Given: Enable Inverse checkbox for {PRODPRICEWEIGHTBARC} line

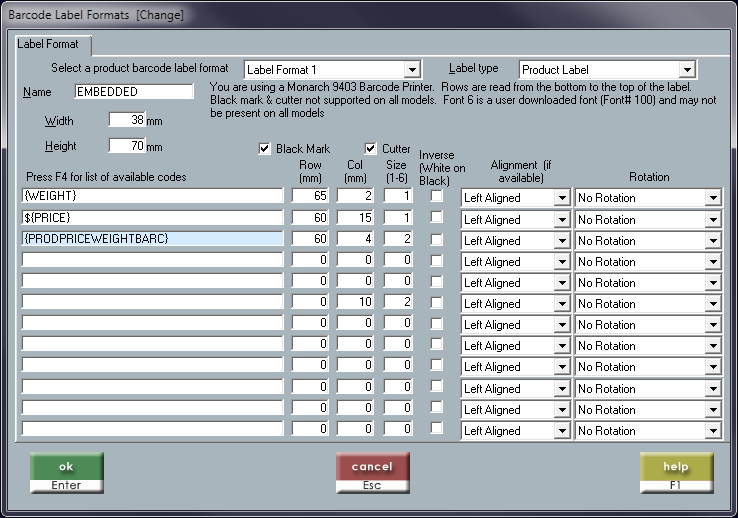Looking at the screenshot, I should pos(437,239).
